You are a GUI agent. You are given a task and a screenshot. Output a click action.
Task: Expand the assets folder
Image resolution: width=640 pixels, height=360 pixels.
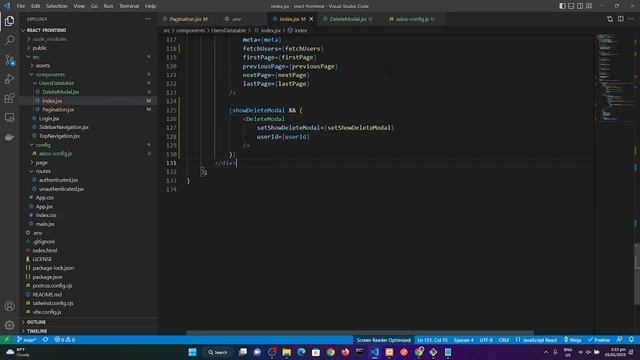[x=42, y=66]
